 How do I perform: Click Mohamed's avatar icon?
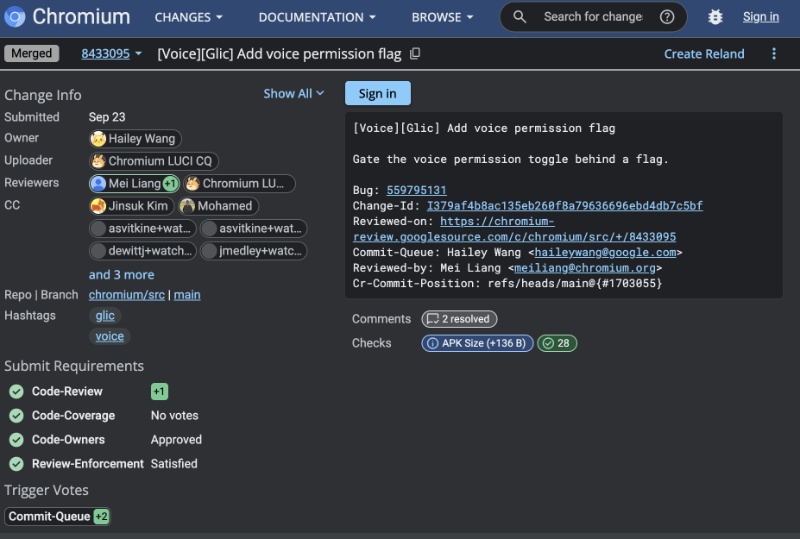coord(187,206)
